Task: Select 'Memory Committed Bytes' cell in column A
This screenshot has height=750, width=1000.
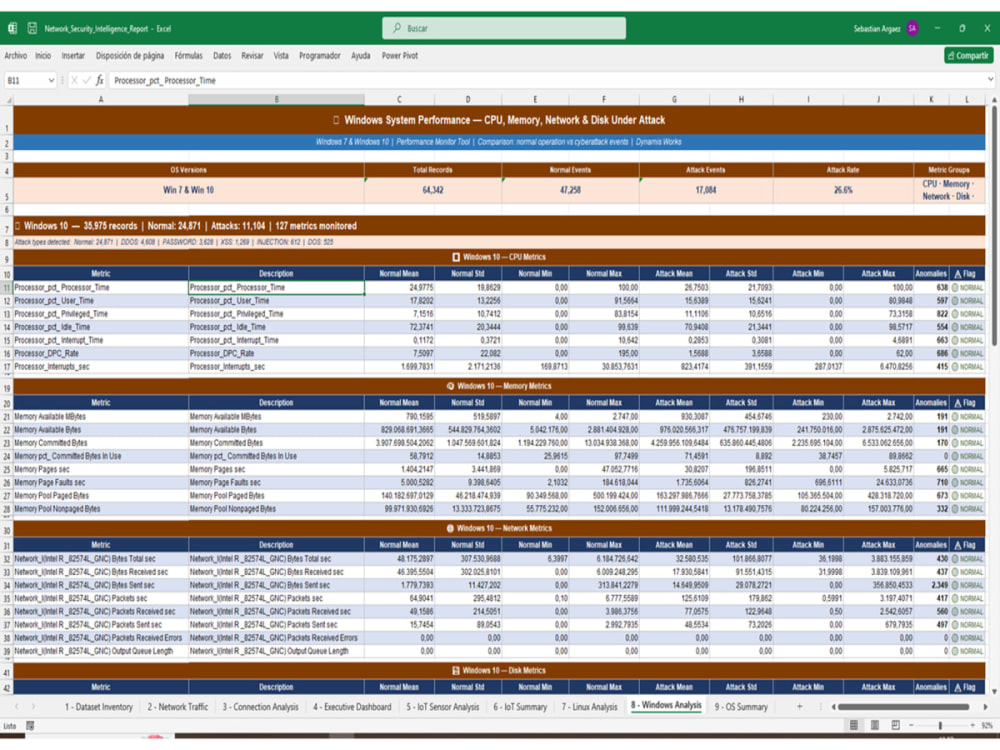Action: [101, 443]
